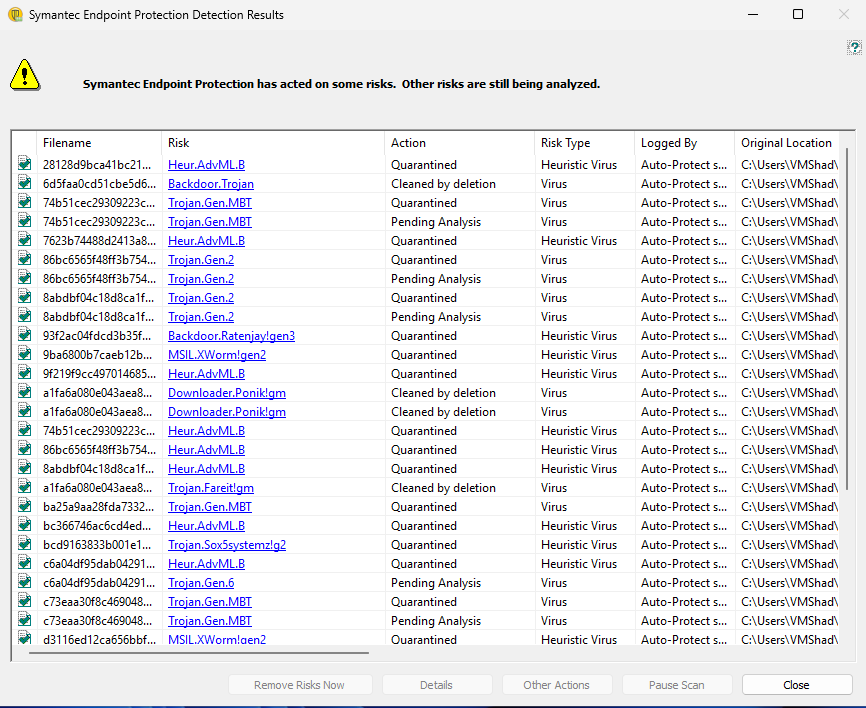The width and height of the screenshot is (866, 708).
Task: Maximize the Detection Results window
Action: [x=798, y=14]
